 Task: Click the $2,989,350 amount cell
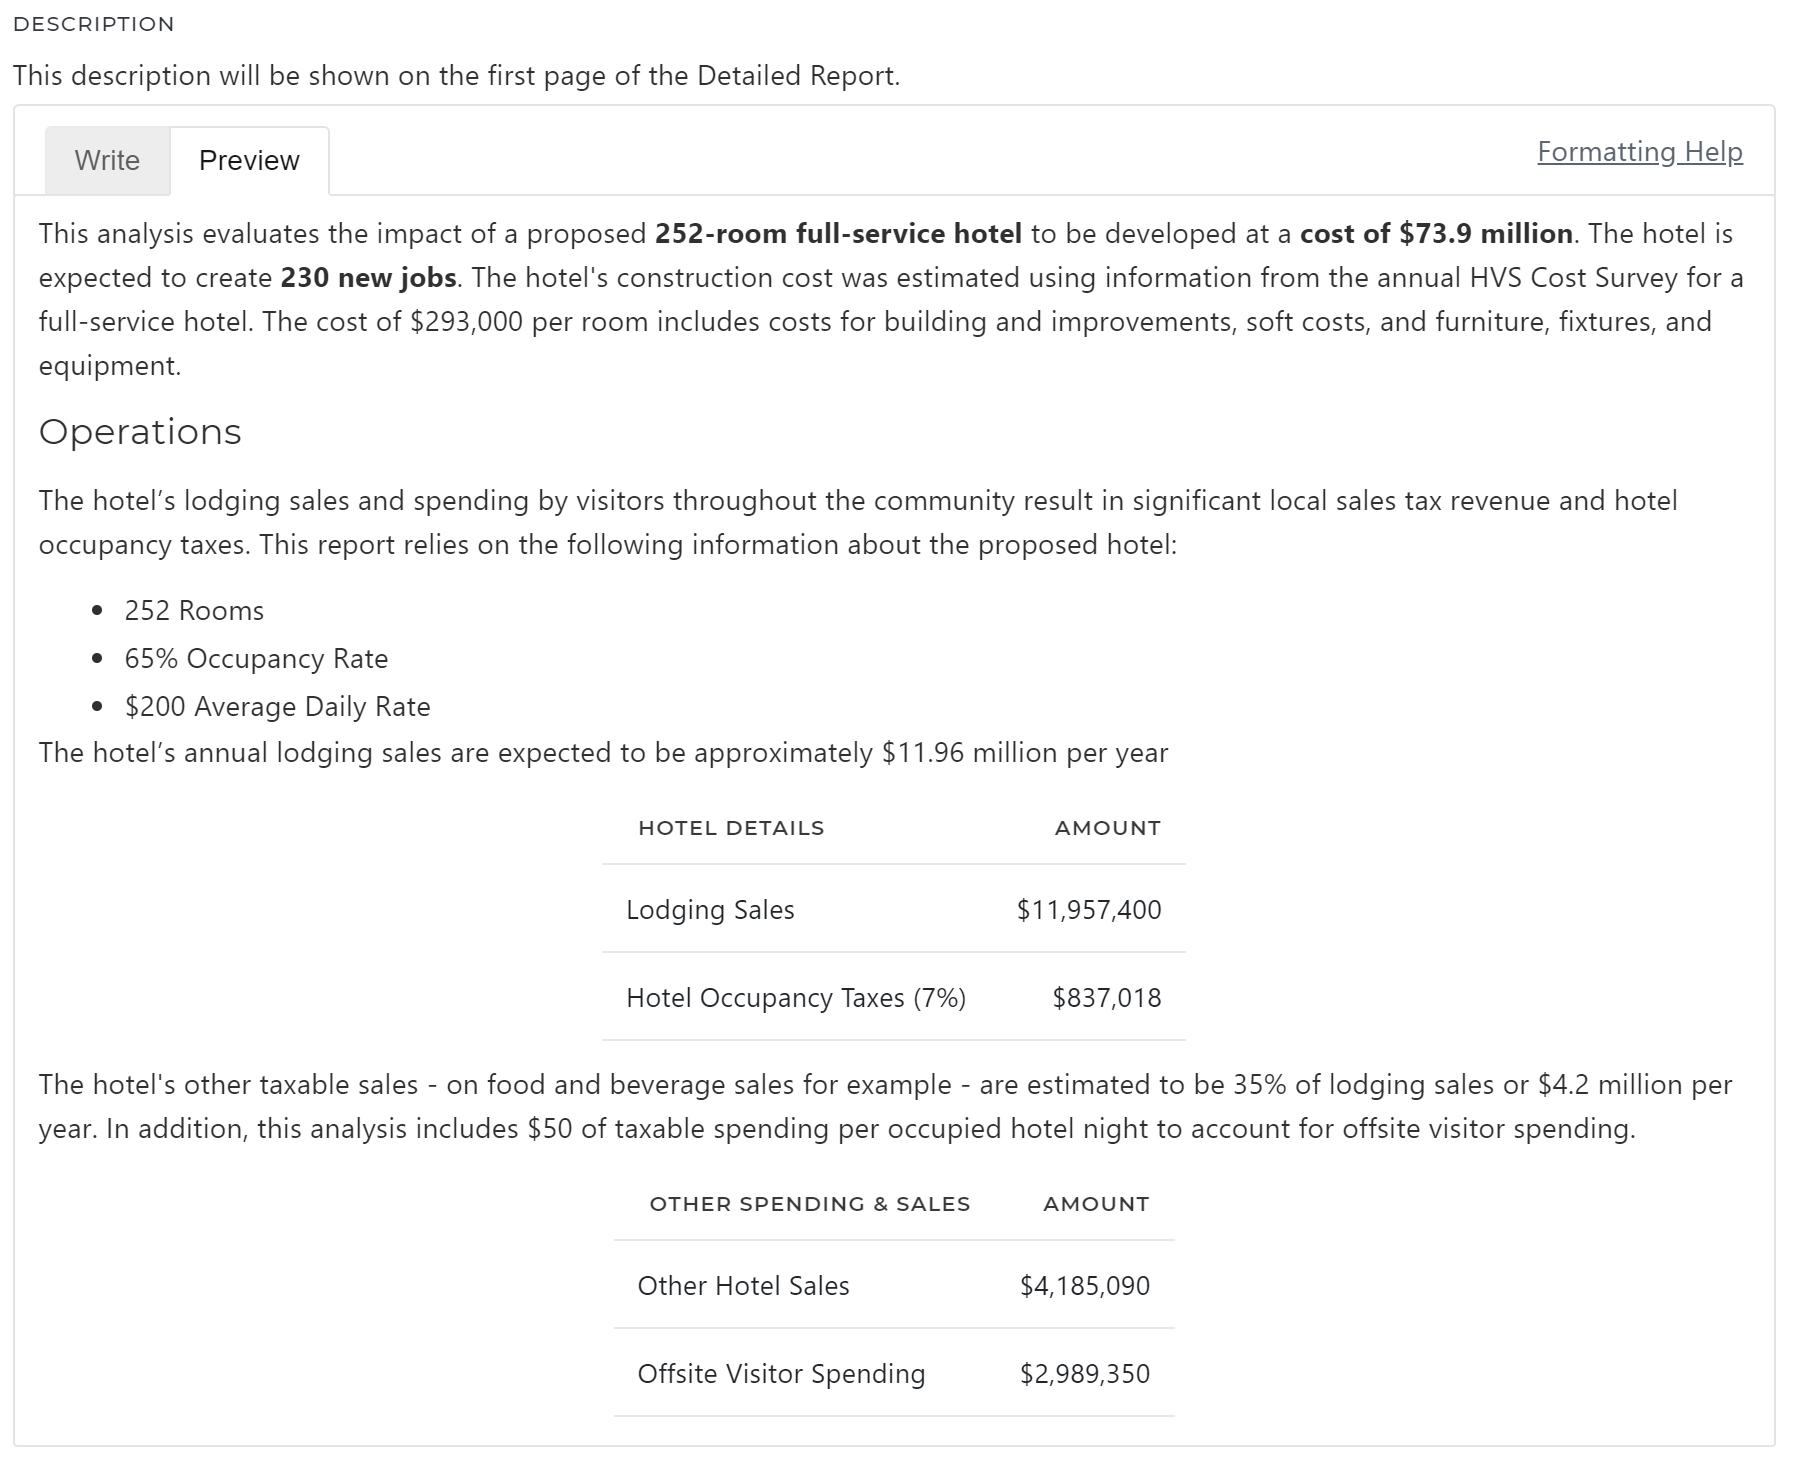pos(1084,1373)
